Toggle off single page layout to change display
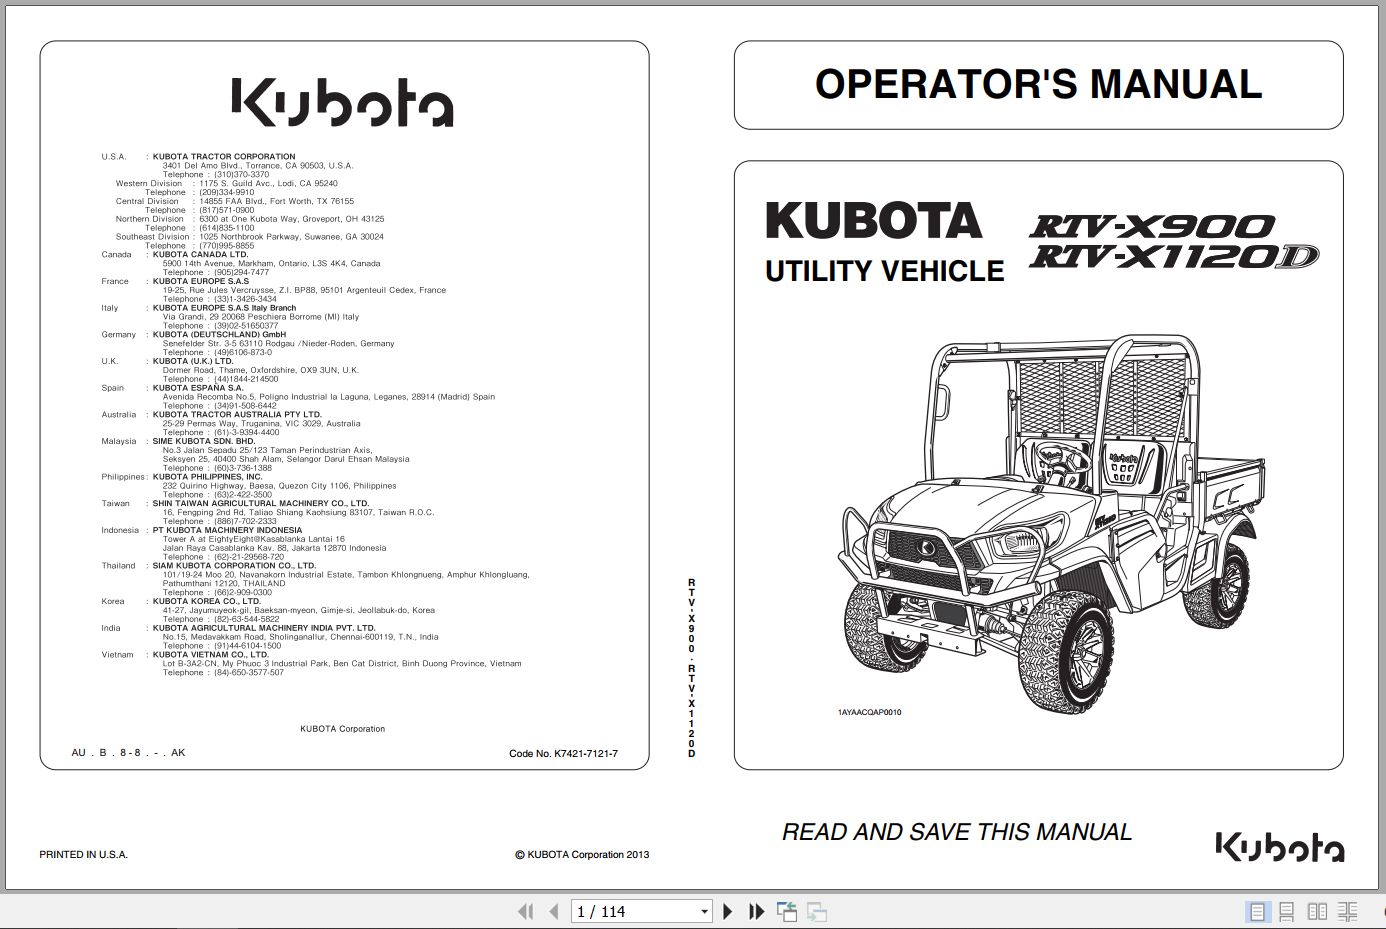This screenshot has height=929, width=1386. pos(1258,911)
